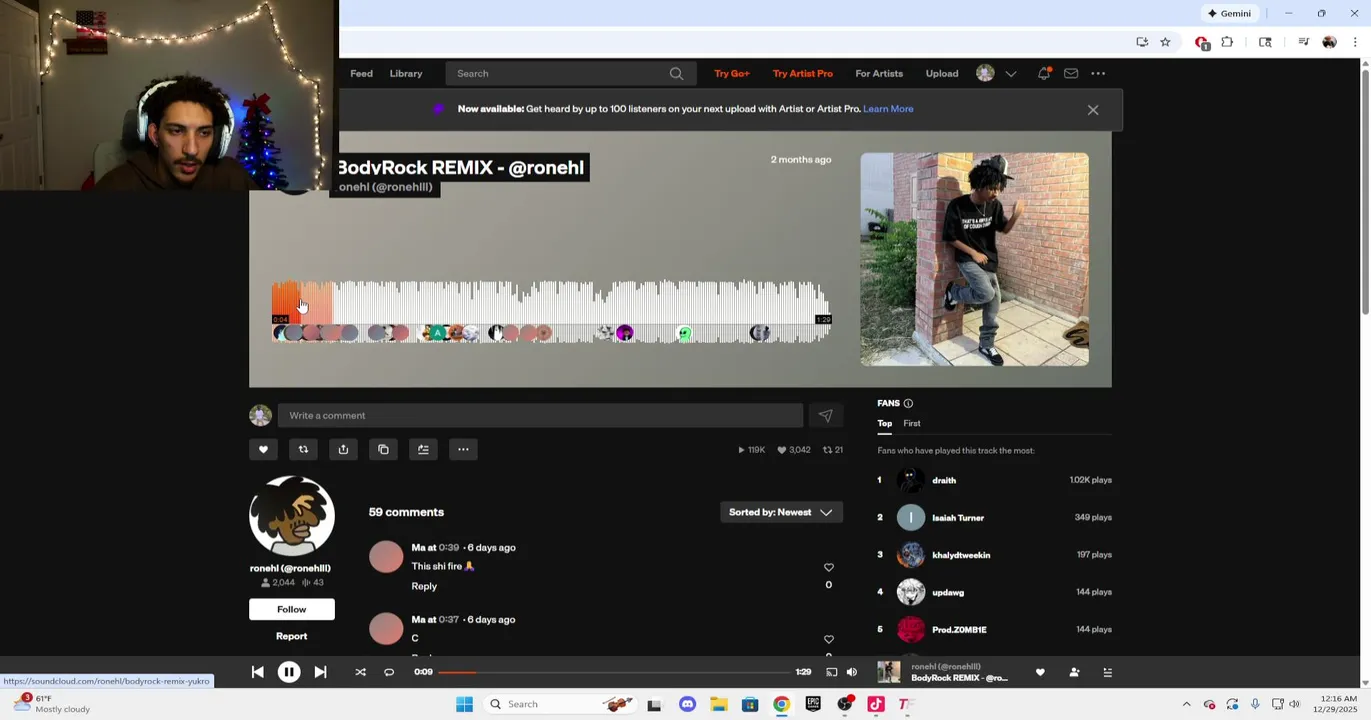
Task: Pause the playing track in player bar
Action: (288, 672)
